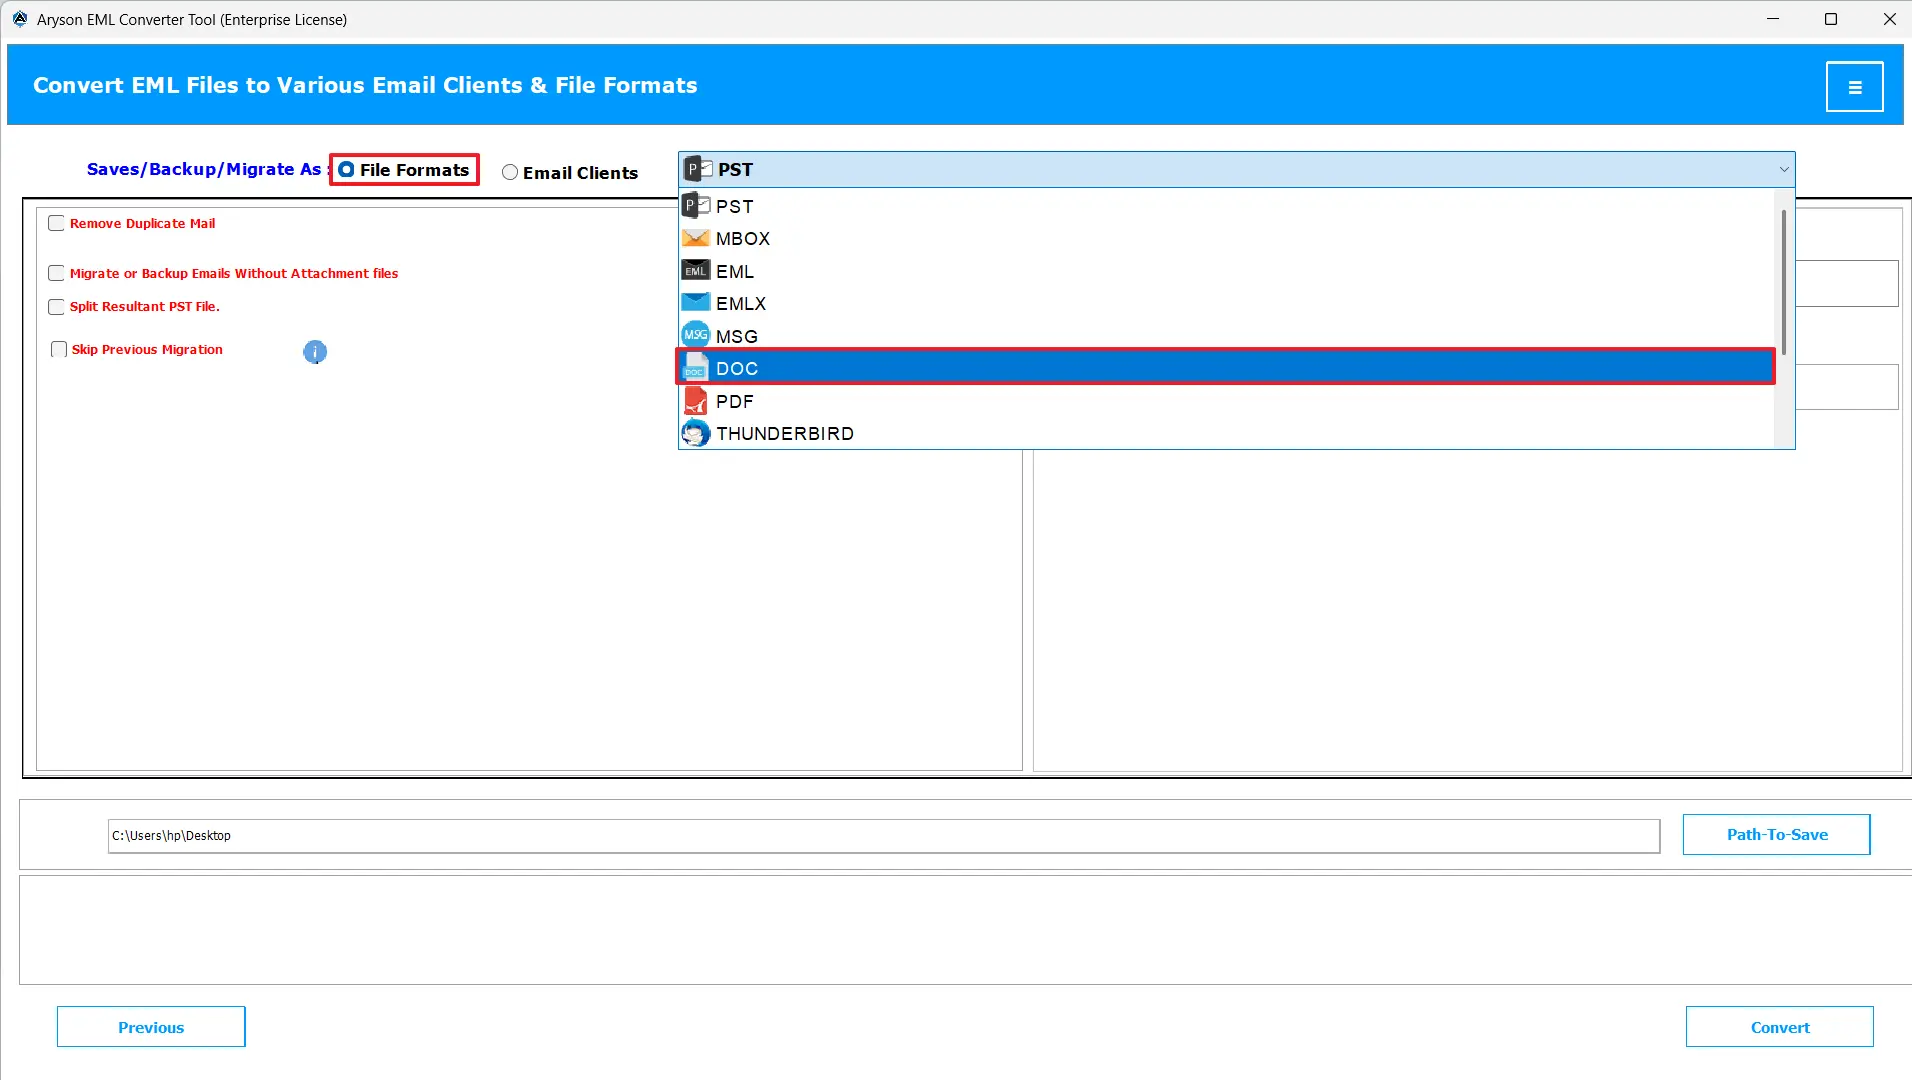Click the PDF format icon

pyautogui.click(x=696, y=400)
